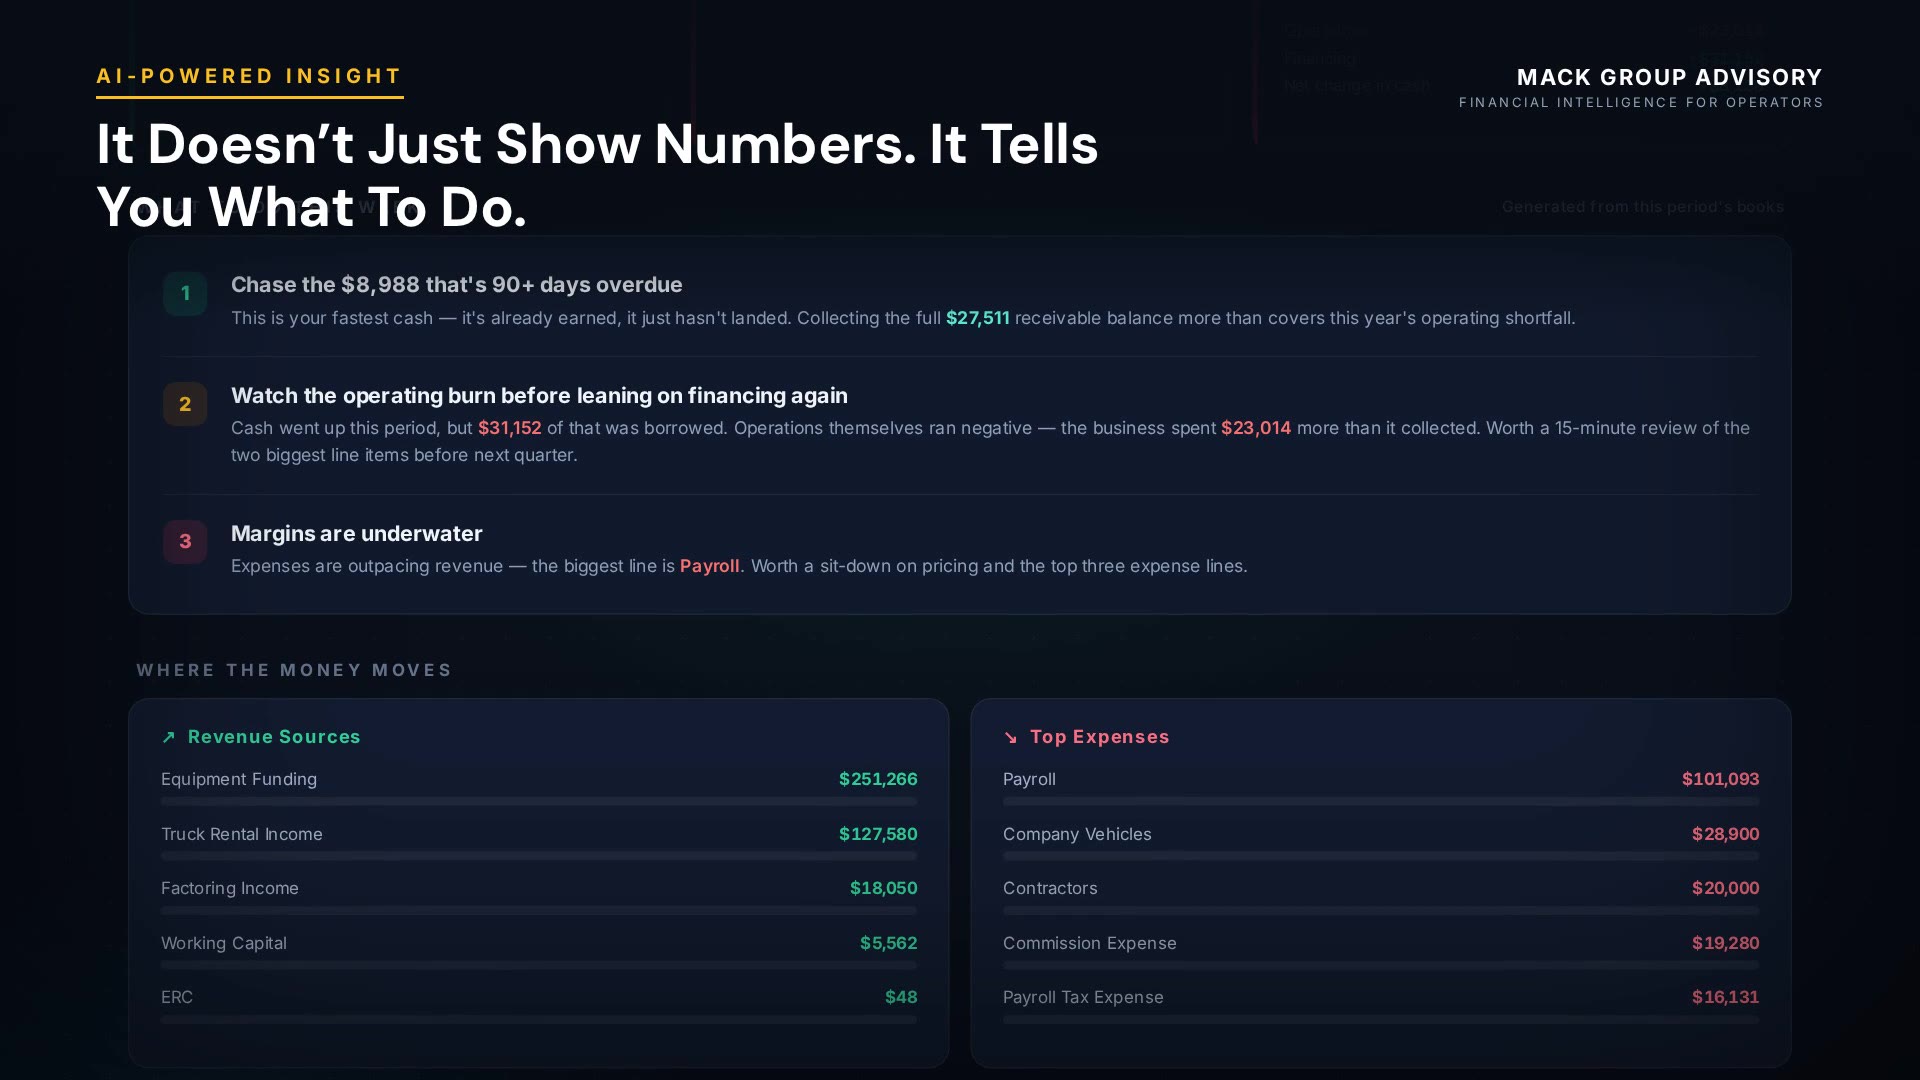Open the Chase $8,988 overdue insight

(x=960, y=301)
